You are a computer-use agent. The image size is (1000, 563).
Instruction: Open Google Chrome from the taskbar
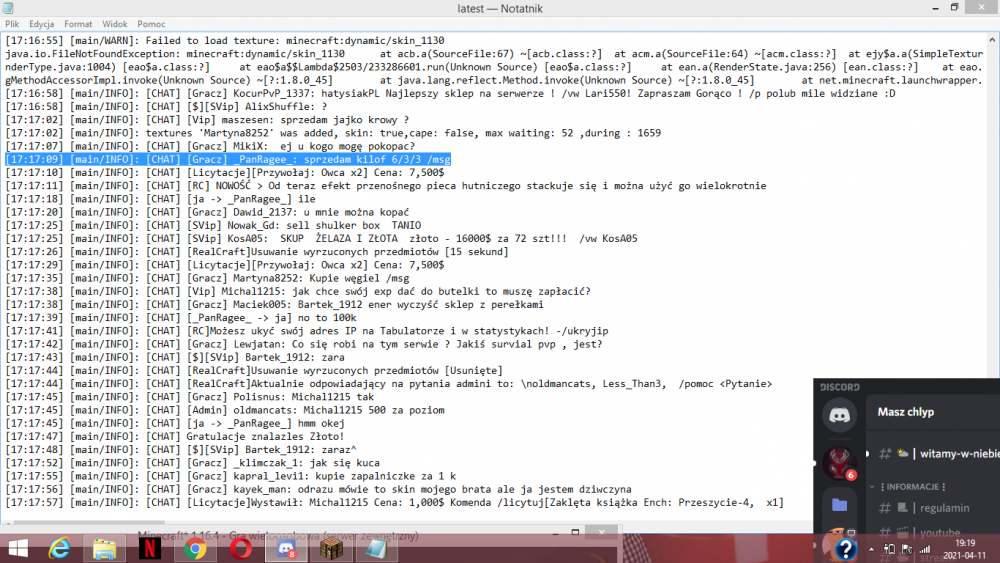(195, 547)
